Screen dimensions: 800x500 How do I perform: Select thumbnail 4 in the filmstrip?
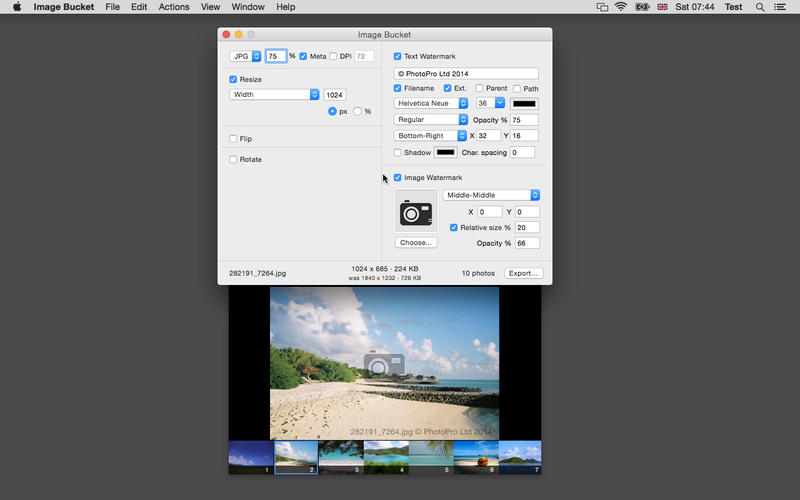[x=386, y=457]
